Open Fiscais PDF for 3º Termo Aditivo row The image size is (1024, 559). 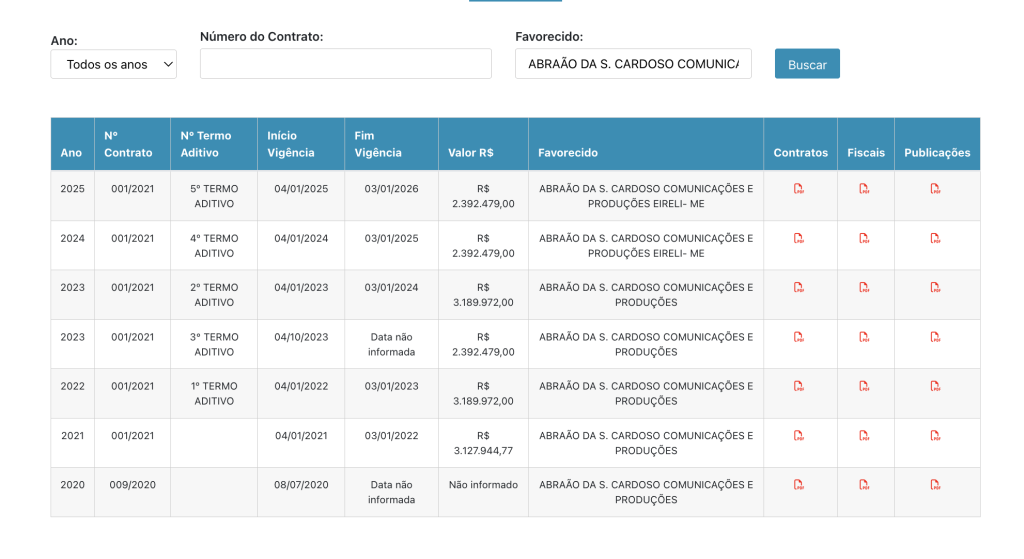(864, 337)
